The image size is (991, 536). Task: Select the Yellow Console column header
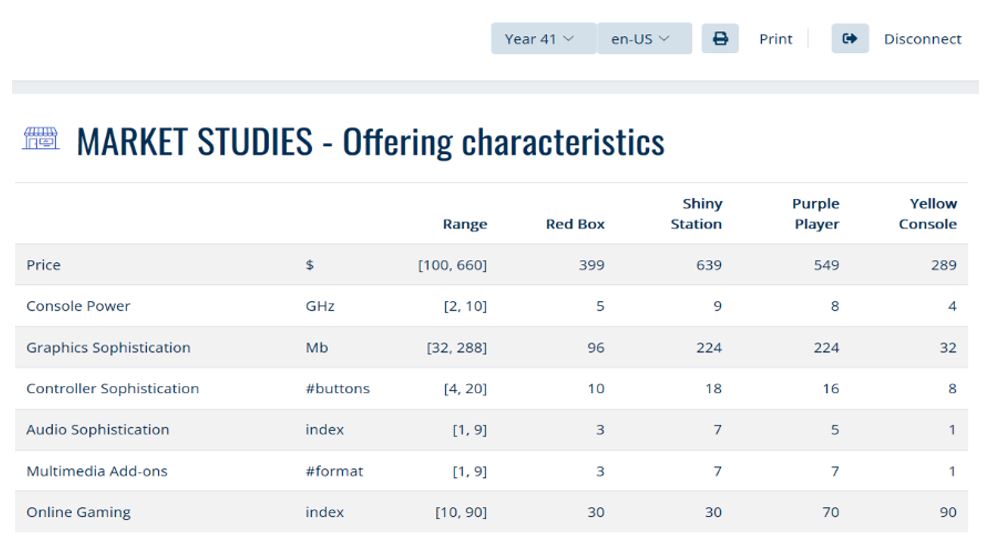coord(928,214)
